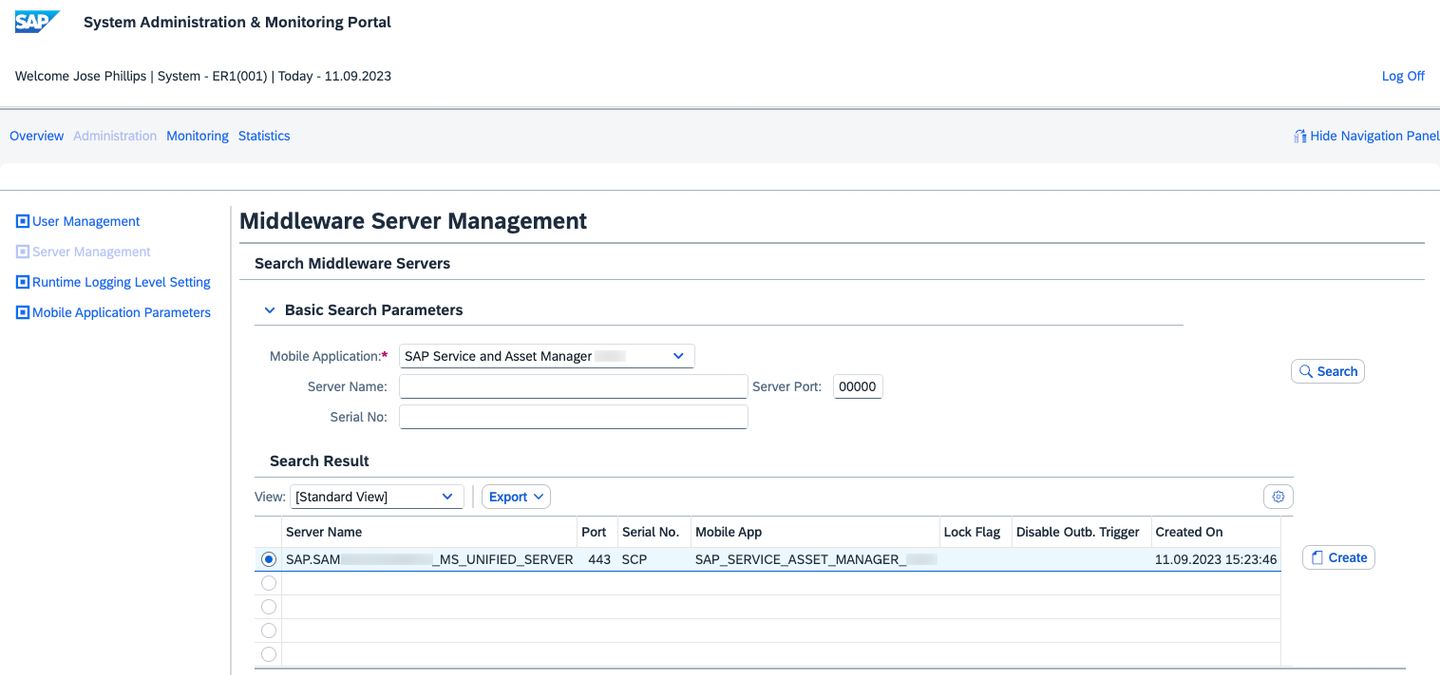
Task: Switch to the Statistics tab
Action: (x=264, y=136)
